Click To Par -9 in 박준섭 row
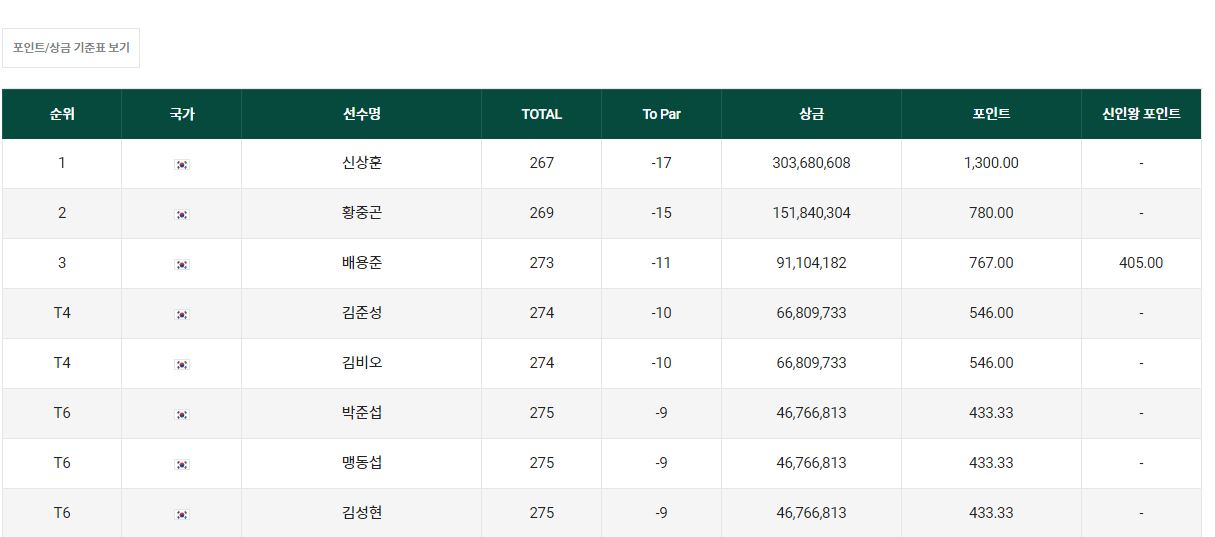The width and height of the screenshot is (1215, 537). [x=661, y=413]
